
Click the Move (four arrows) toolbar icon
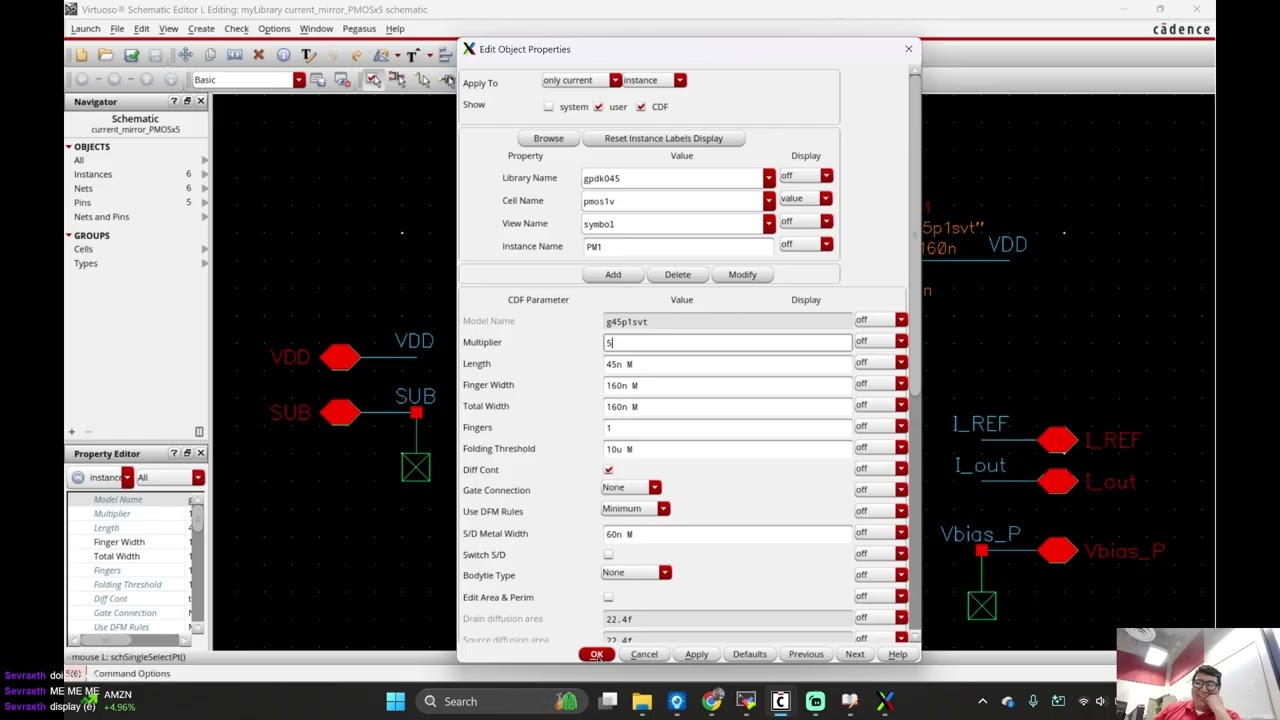coord(185,55)
